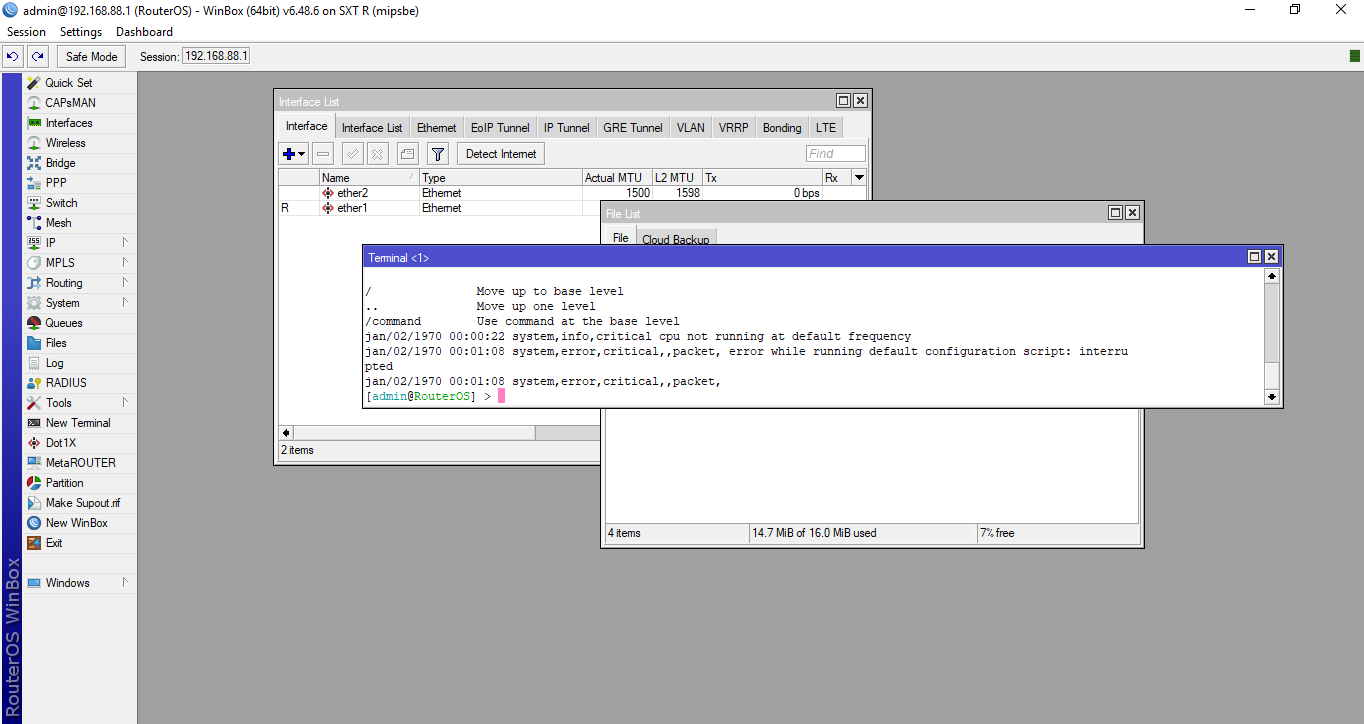Image resolution: width=1364 pixels, height=724 pixels.
Task: Open Mesh menu
Action: 58,223
